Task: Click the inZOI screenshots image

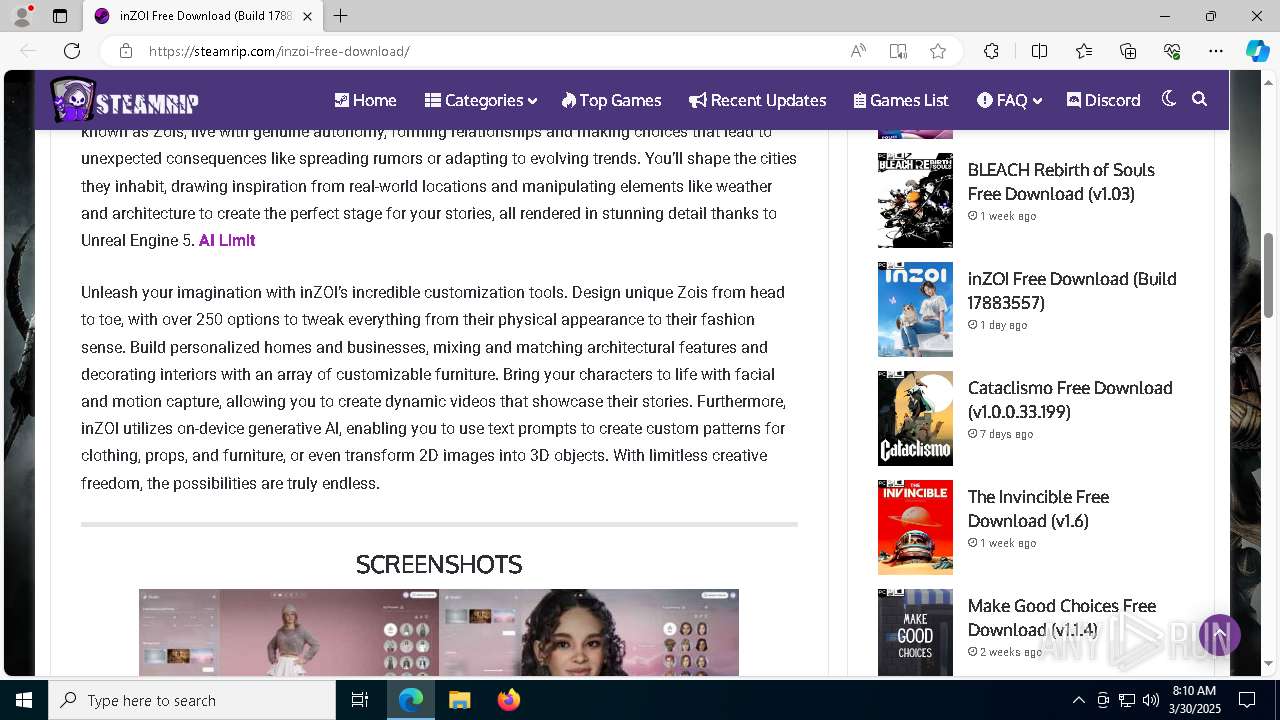Action: (439, 632)
